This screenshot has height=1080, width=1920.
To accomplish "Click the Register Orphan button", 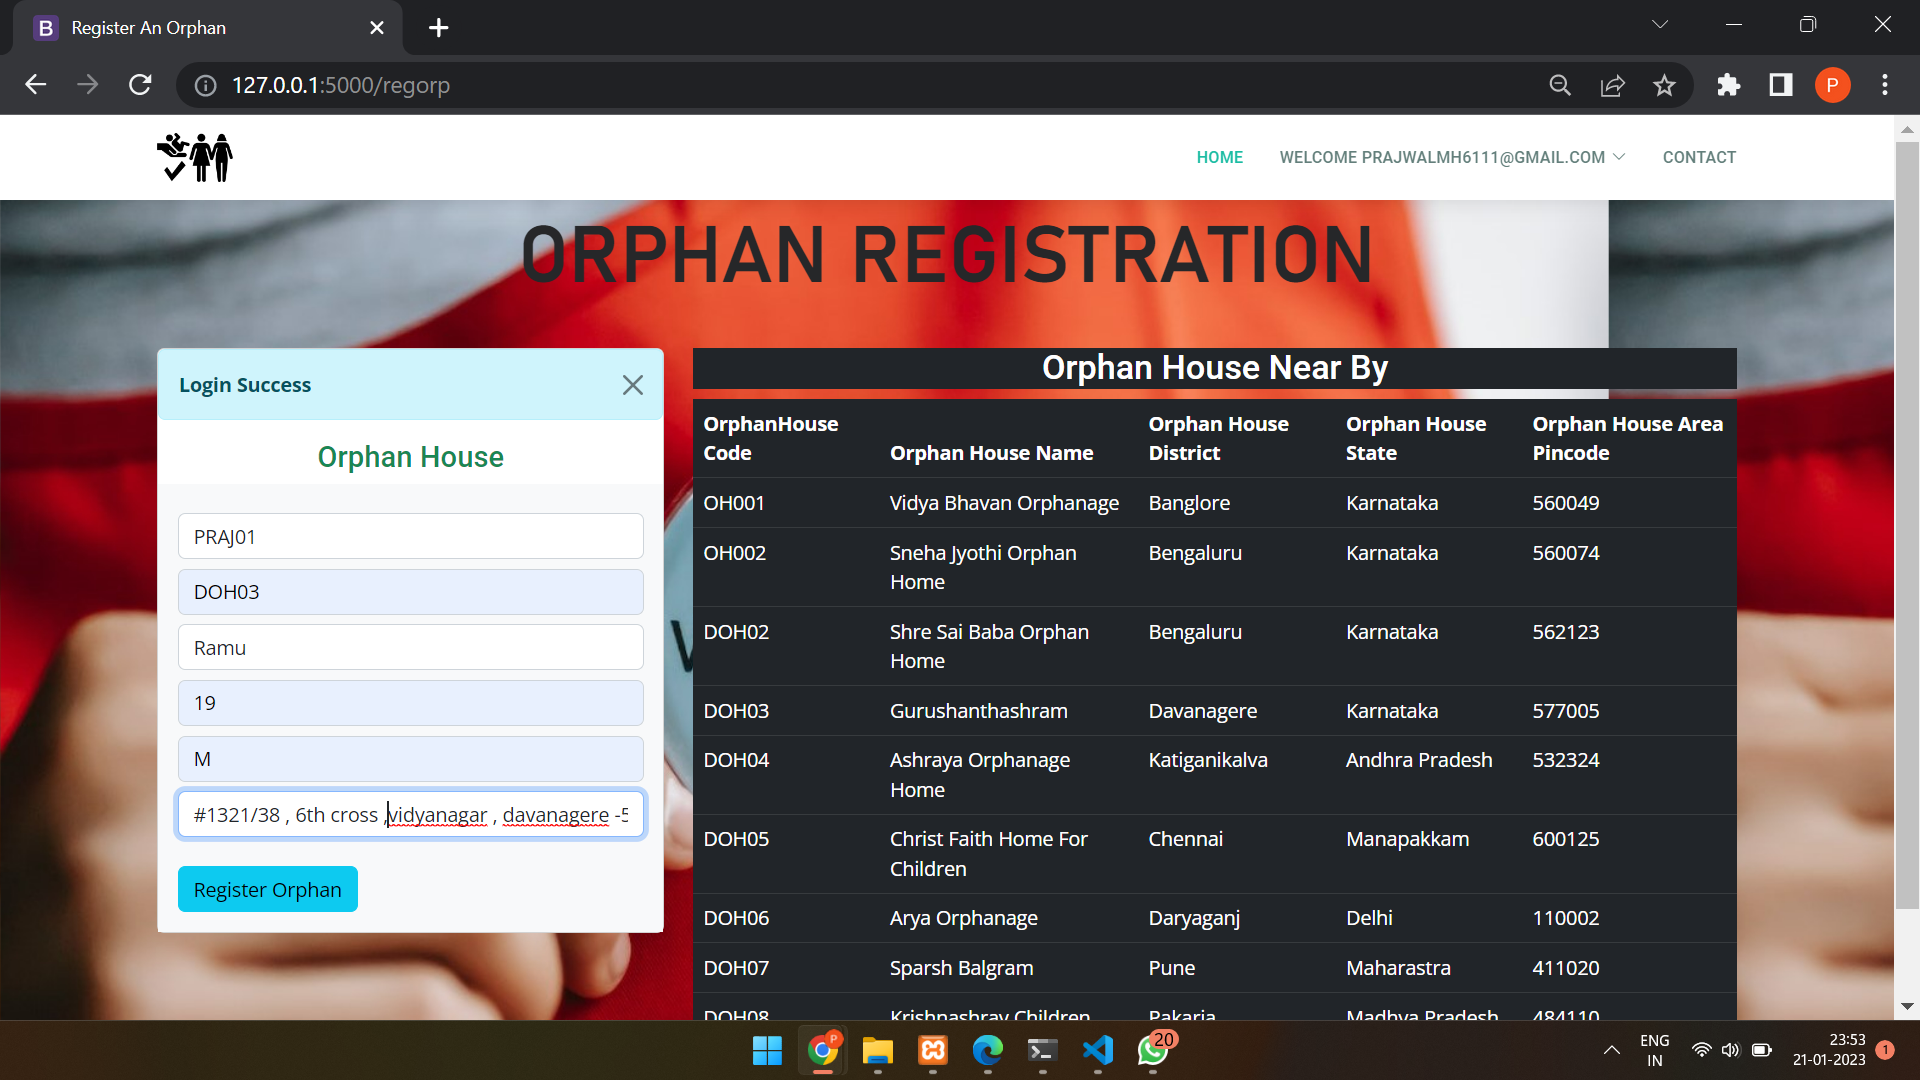I will tap(267, 889).
